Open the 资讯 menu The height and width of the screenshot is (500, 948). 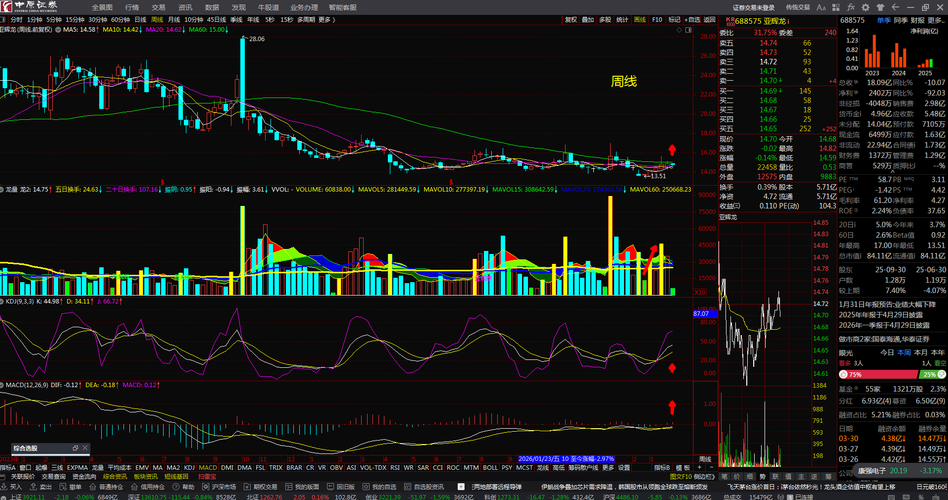[185, 7]
